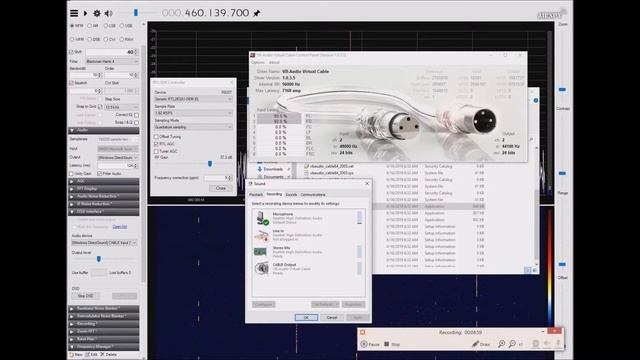Open audio Output device dropdown
The image size is (640, 360).
(118, 158)
